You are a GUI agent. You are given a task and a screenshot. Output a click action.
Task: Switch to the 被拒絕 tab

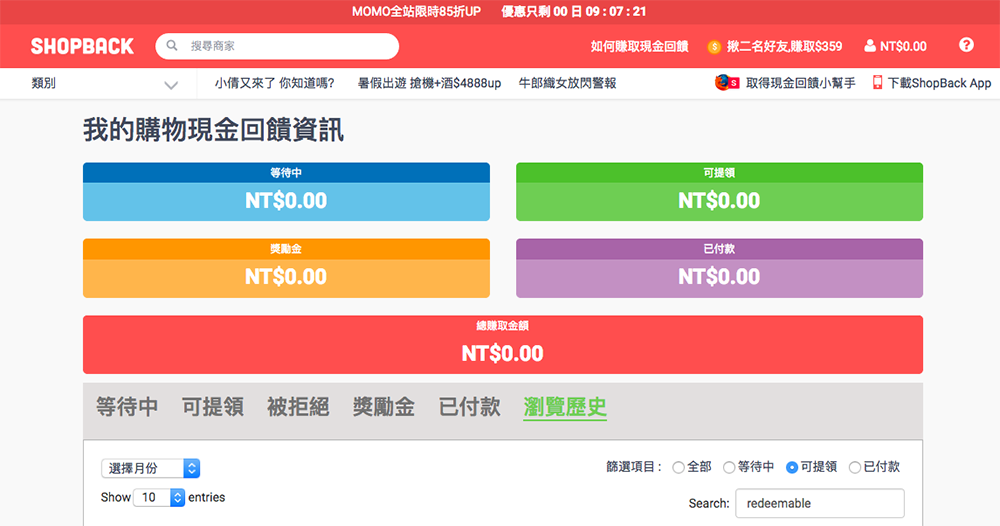[298, 407]
